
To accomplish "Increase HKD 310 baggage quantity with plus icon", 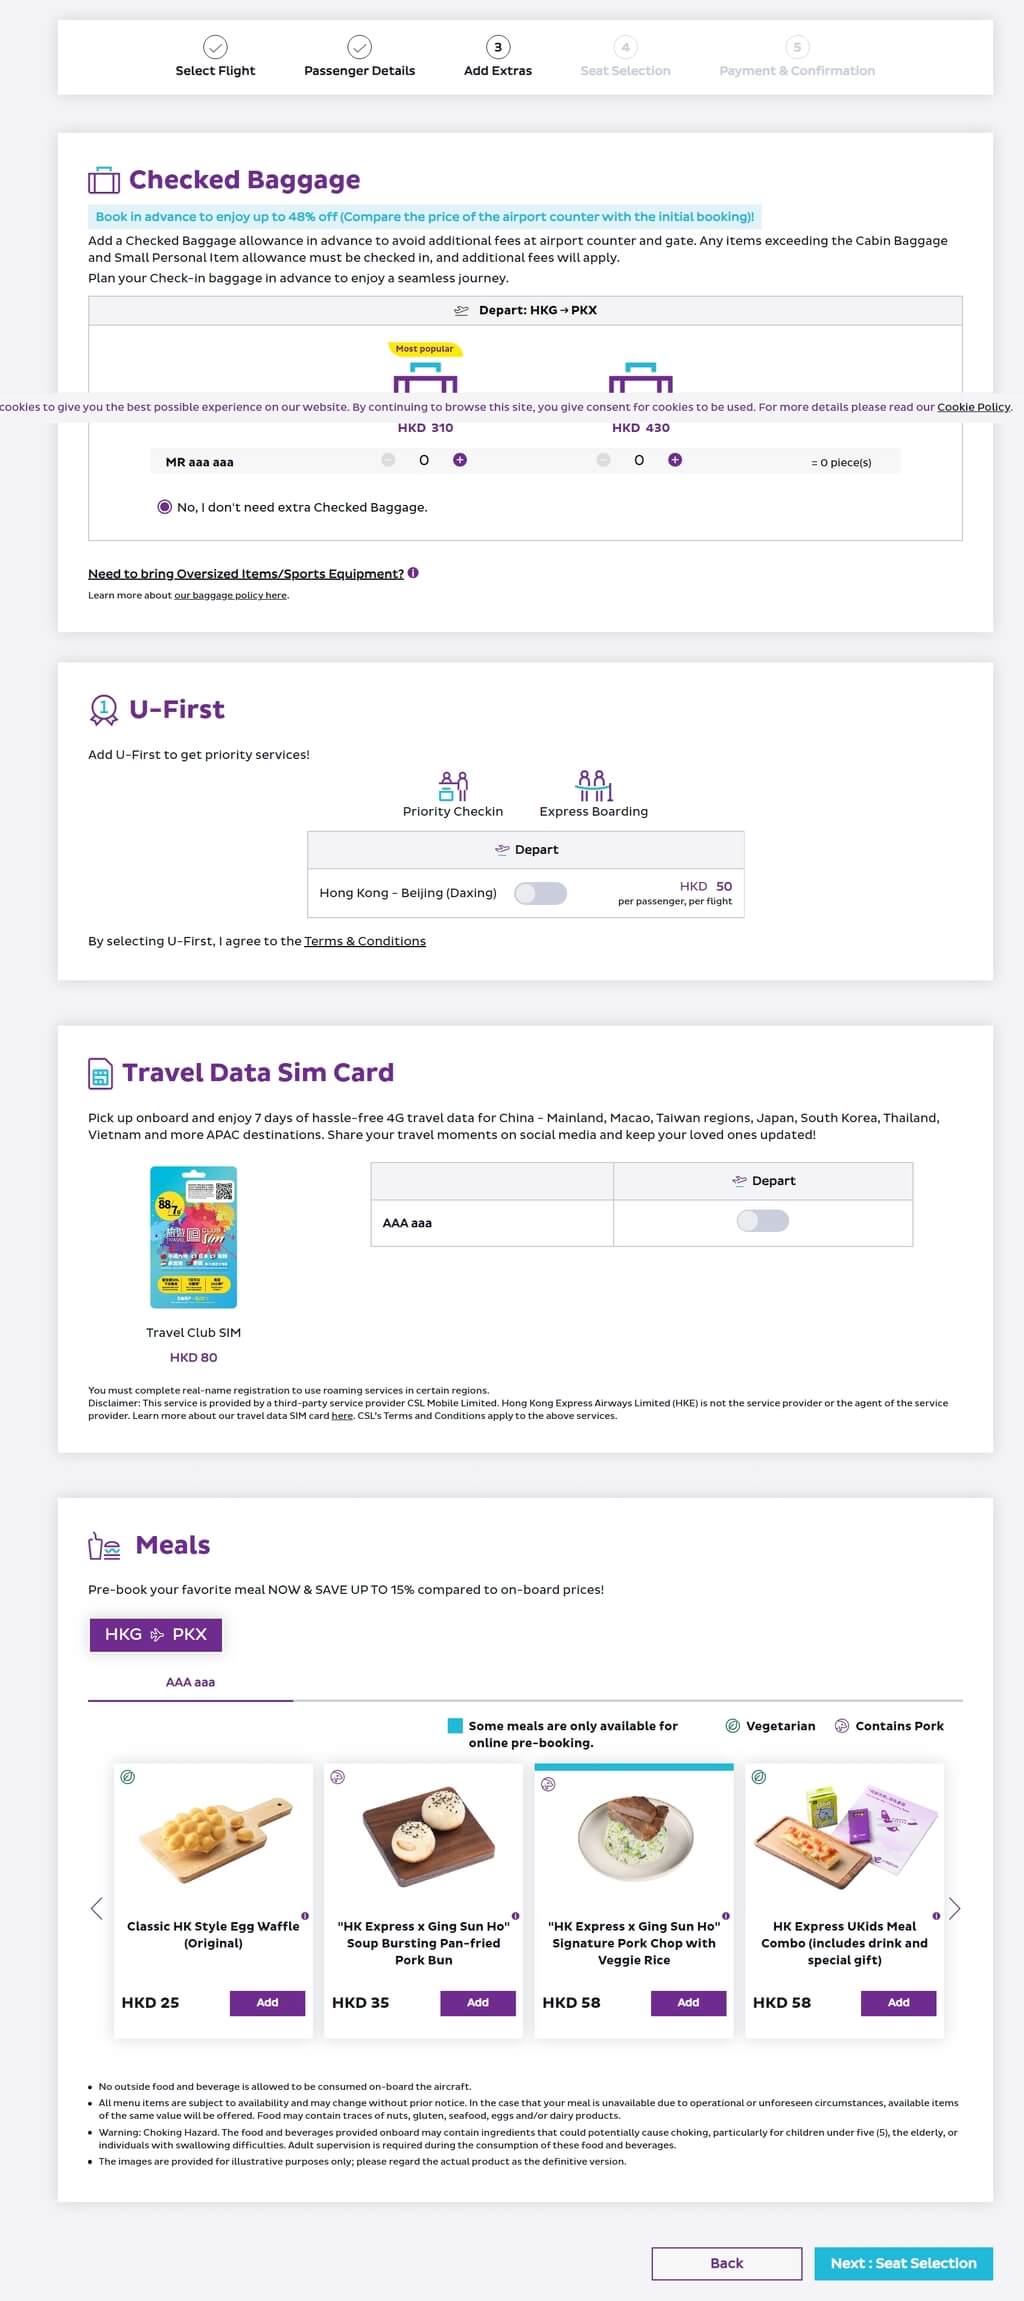I will coord(460,460).
